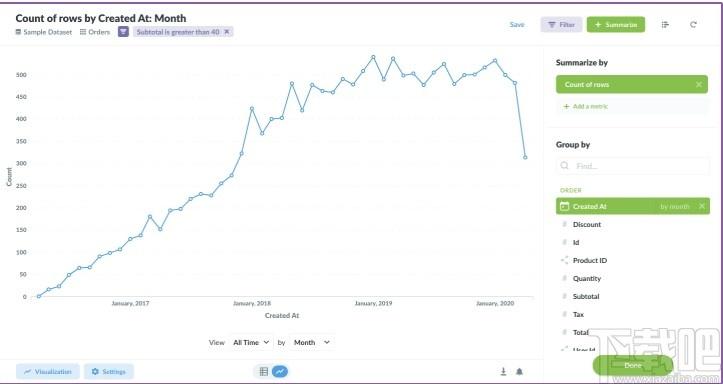
Task: Focus the Group by Find search field
Action: [x=633, y=166]
